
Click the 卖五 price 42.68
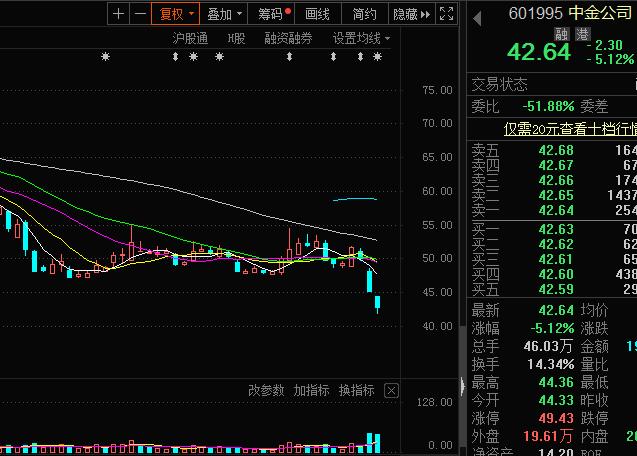click(x=556, y=150)
